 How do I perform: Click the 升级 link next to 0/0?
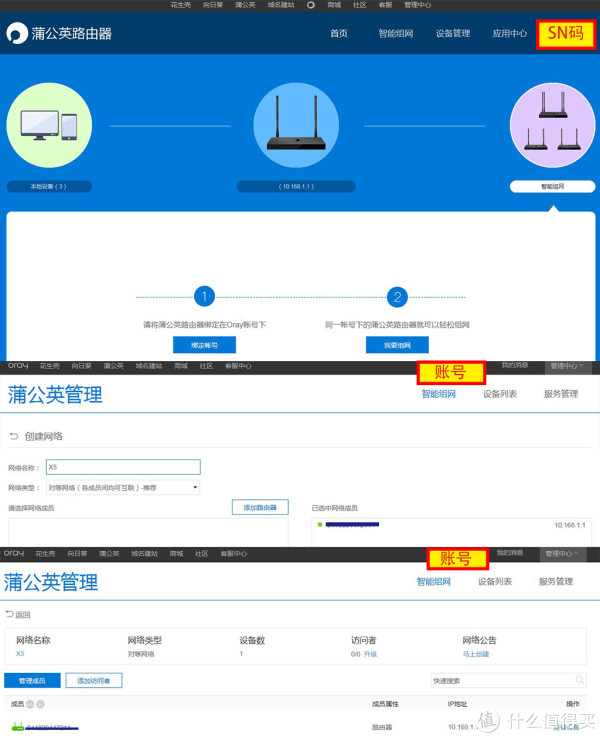(370, 654)
